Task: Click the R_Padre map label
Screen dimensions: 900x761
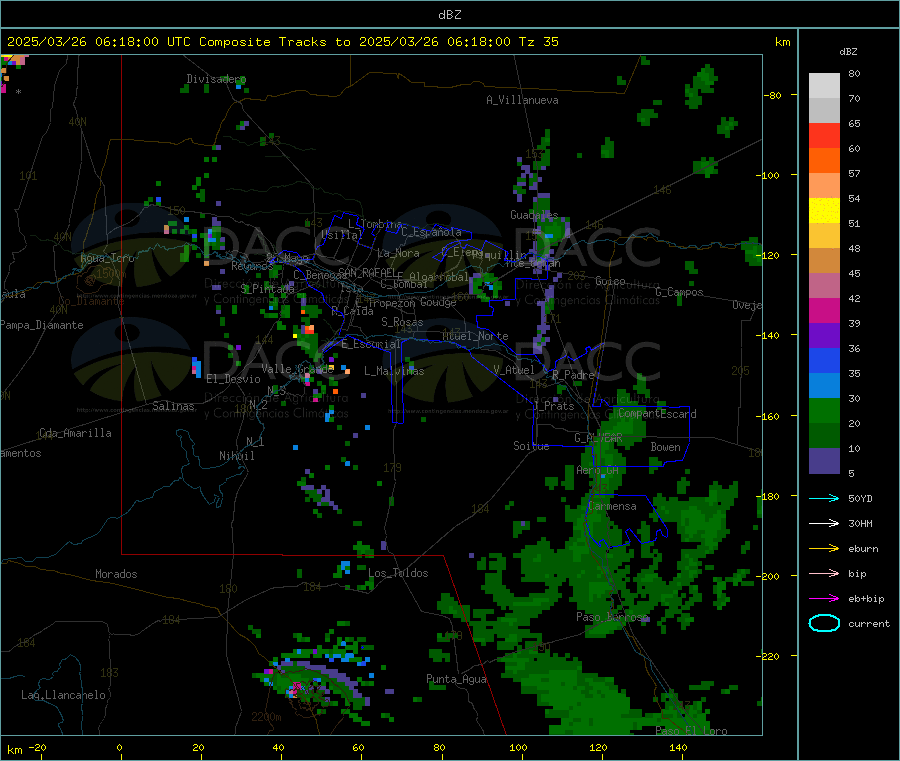Action: [573, 375]
